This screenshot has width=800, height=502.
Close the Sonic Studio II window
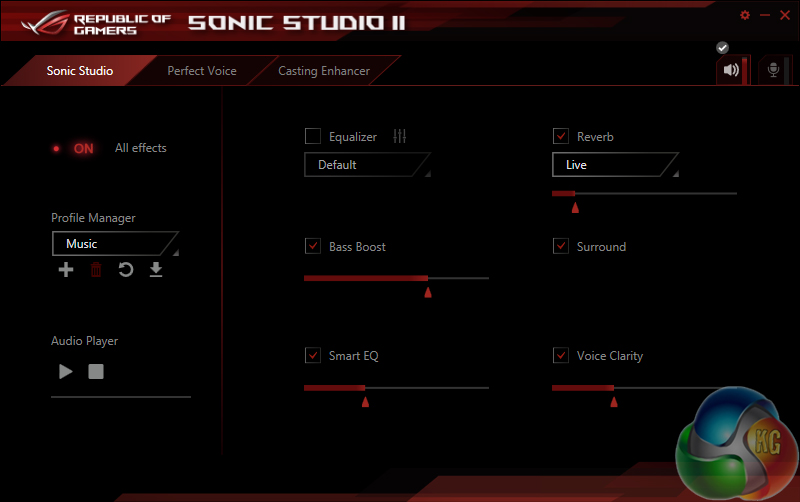(x=785, y=15)
